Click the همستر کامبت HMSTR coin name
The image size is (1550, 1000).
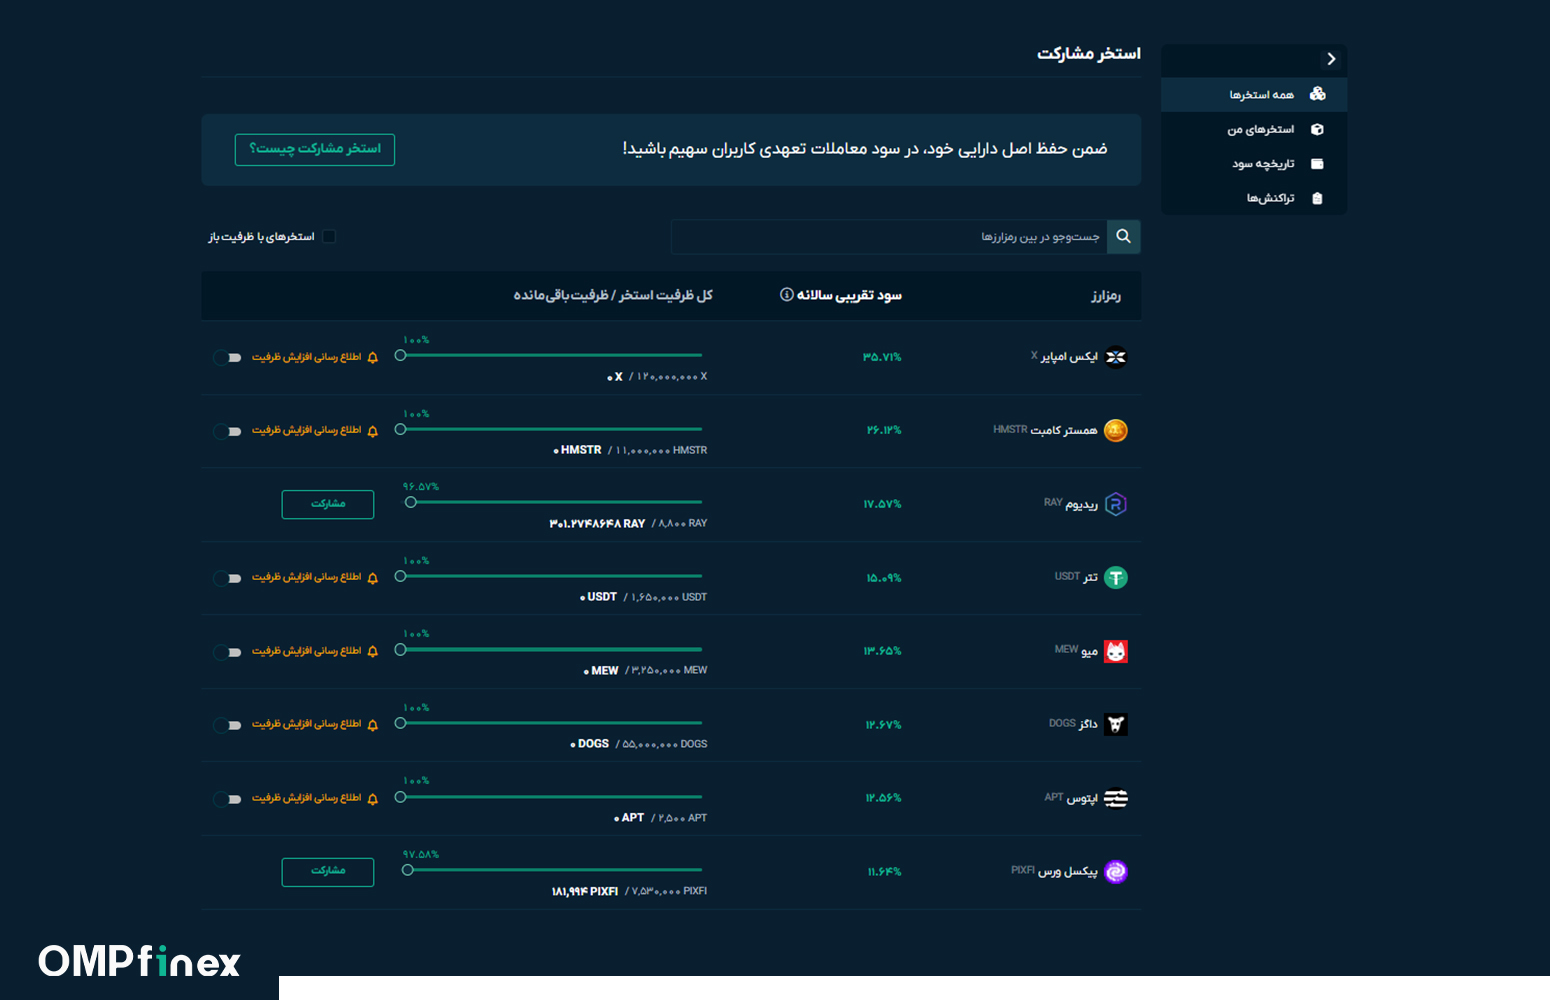pyautogui.click(x=1045, y=430)
